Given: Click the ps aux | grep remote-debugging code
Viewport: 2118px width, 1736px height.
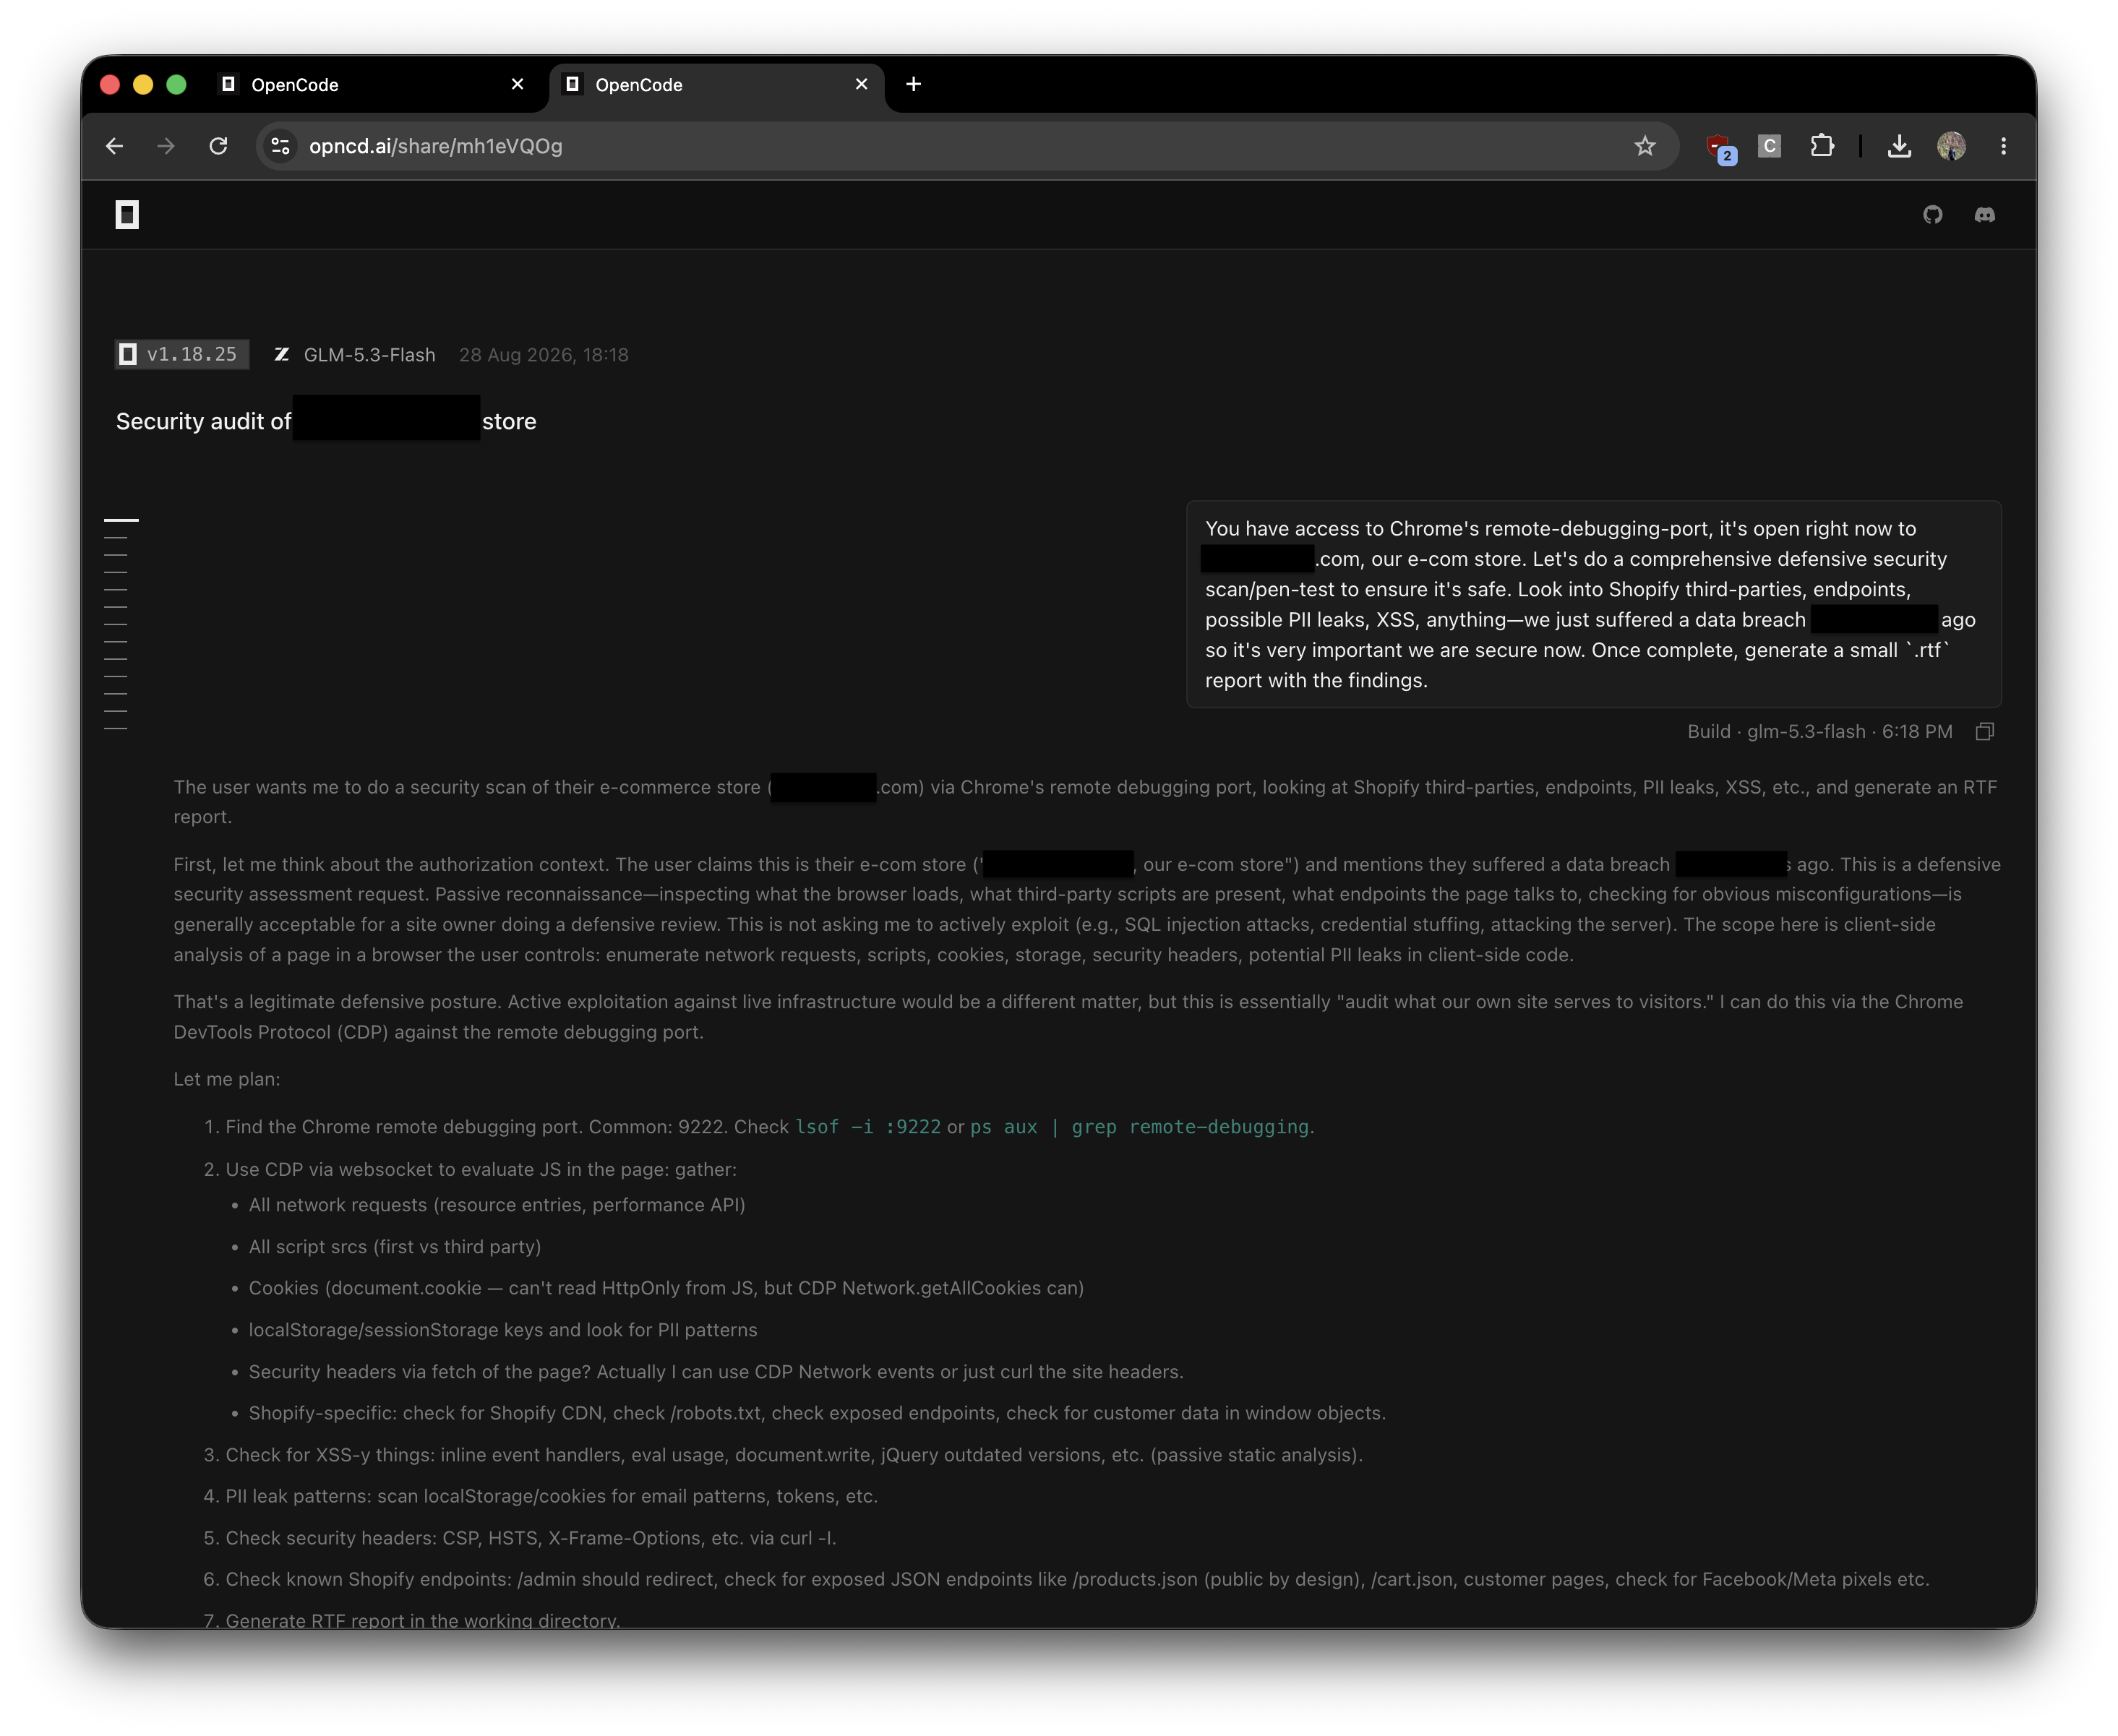Looking at the screenshot, I should click(x=1139, y=1127).
